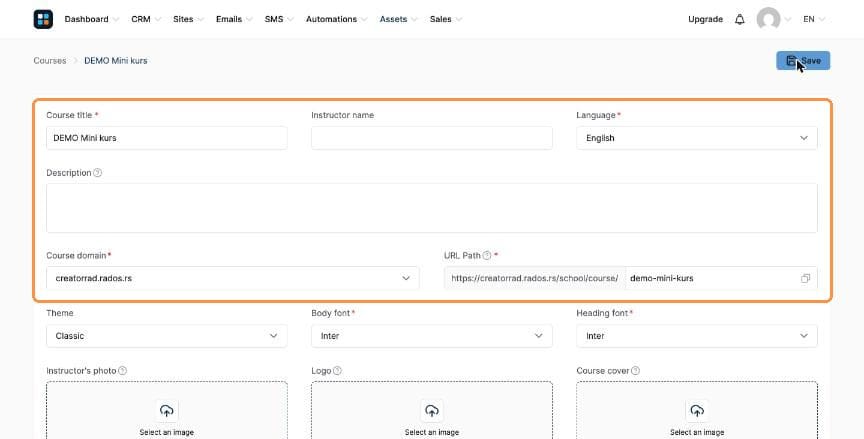Viewport: 864px width, 439px height.
Task: Select an image for Instructor's photo
Action: pyautogui.click(x=166, y=432)
